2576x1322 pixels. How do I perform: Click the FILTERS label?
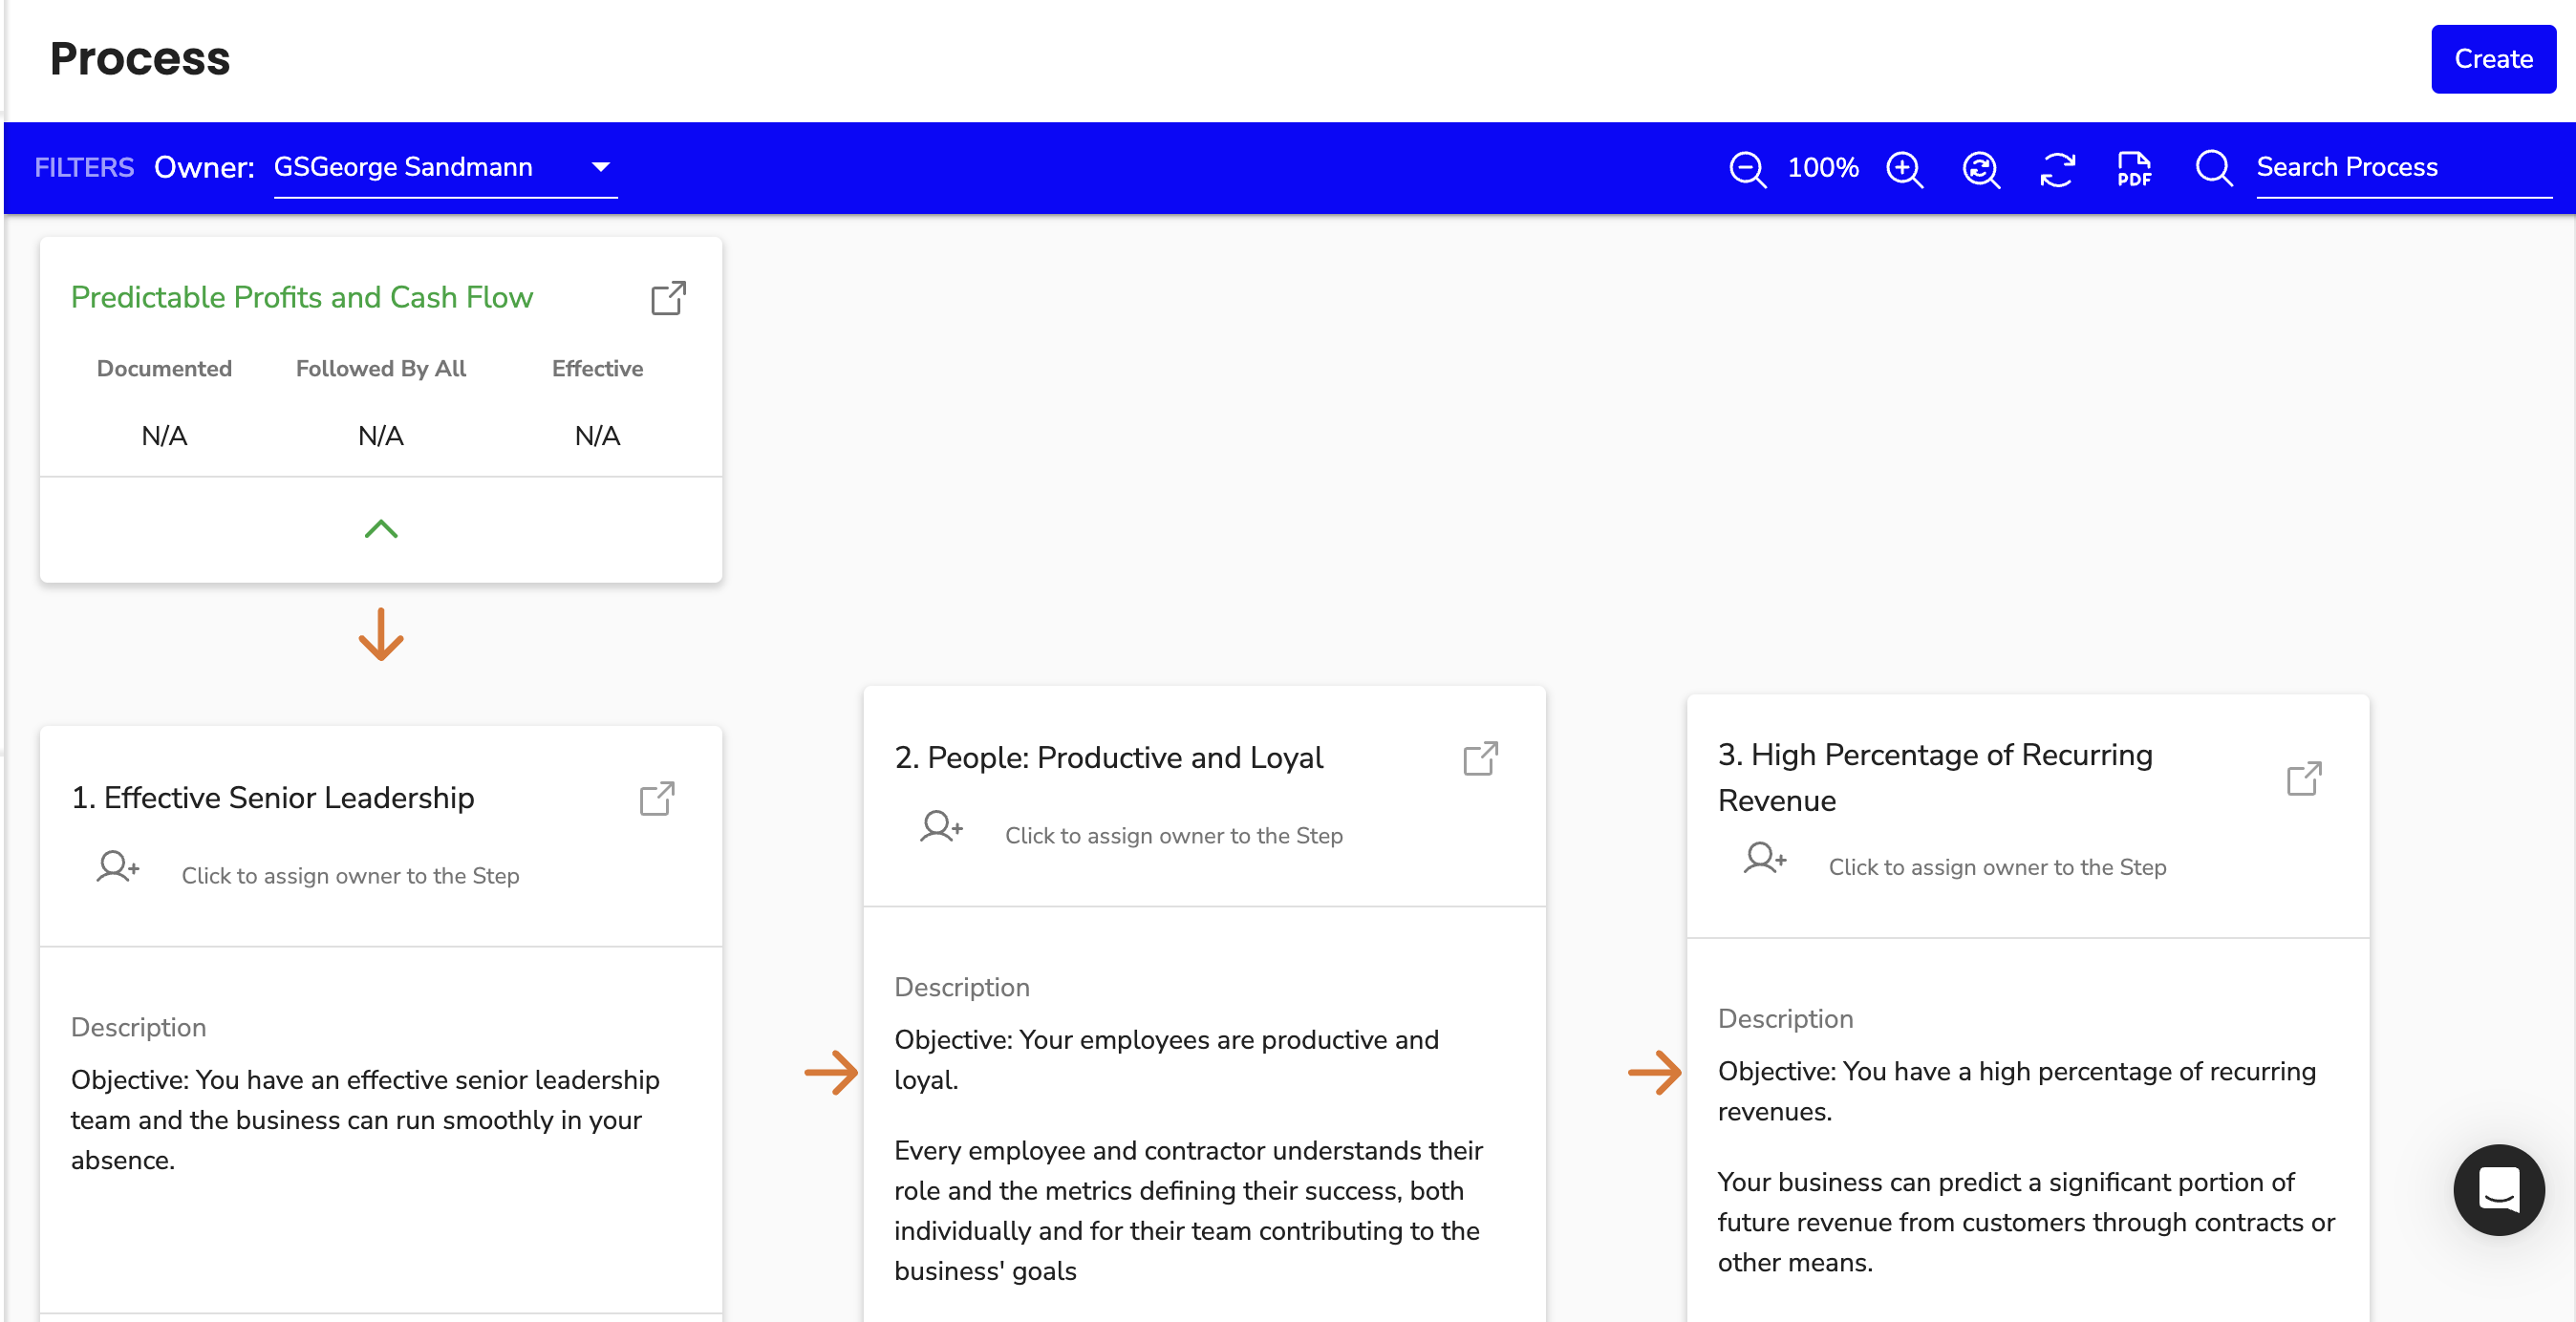[x=84, y=167]
